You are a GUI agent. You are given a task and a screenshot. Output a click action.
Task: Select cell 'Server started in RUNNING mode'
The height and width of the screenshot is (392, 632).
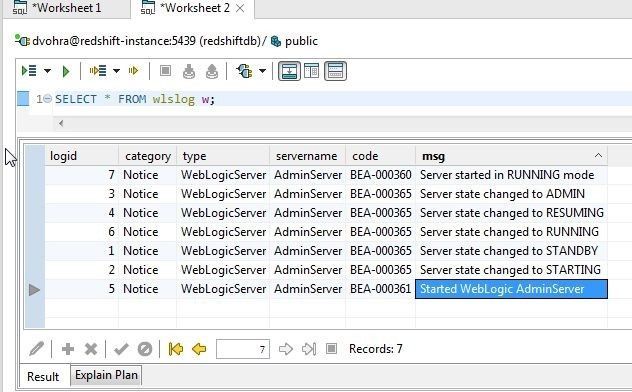click(511, 175)
